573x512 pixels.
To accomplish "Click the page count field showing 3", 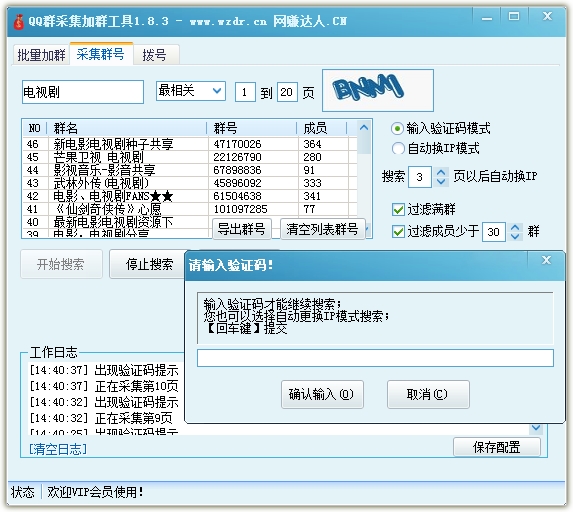I will [x=420, y=177].
